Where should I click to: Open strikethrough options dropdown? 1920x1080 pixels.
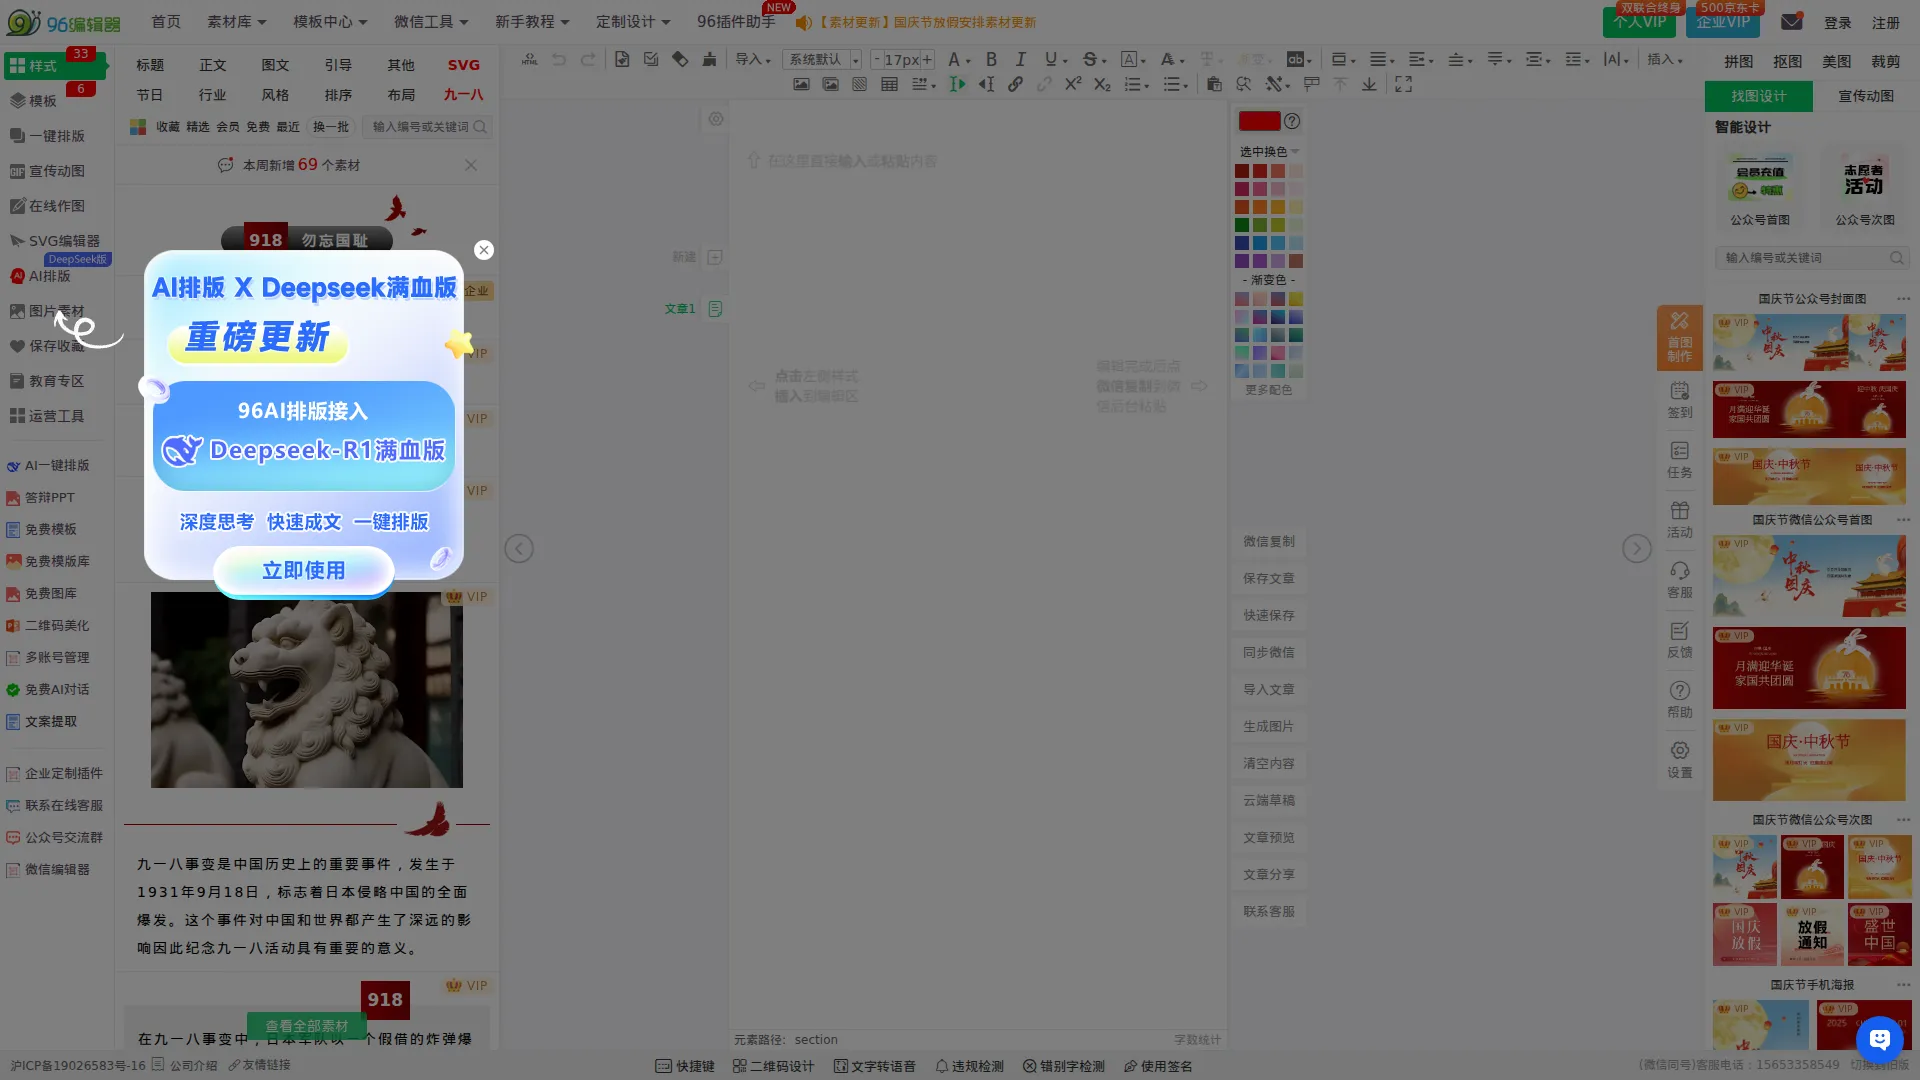point(1104,60)
